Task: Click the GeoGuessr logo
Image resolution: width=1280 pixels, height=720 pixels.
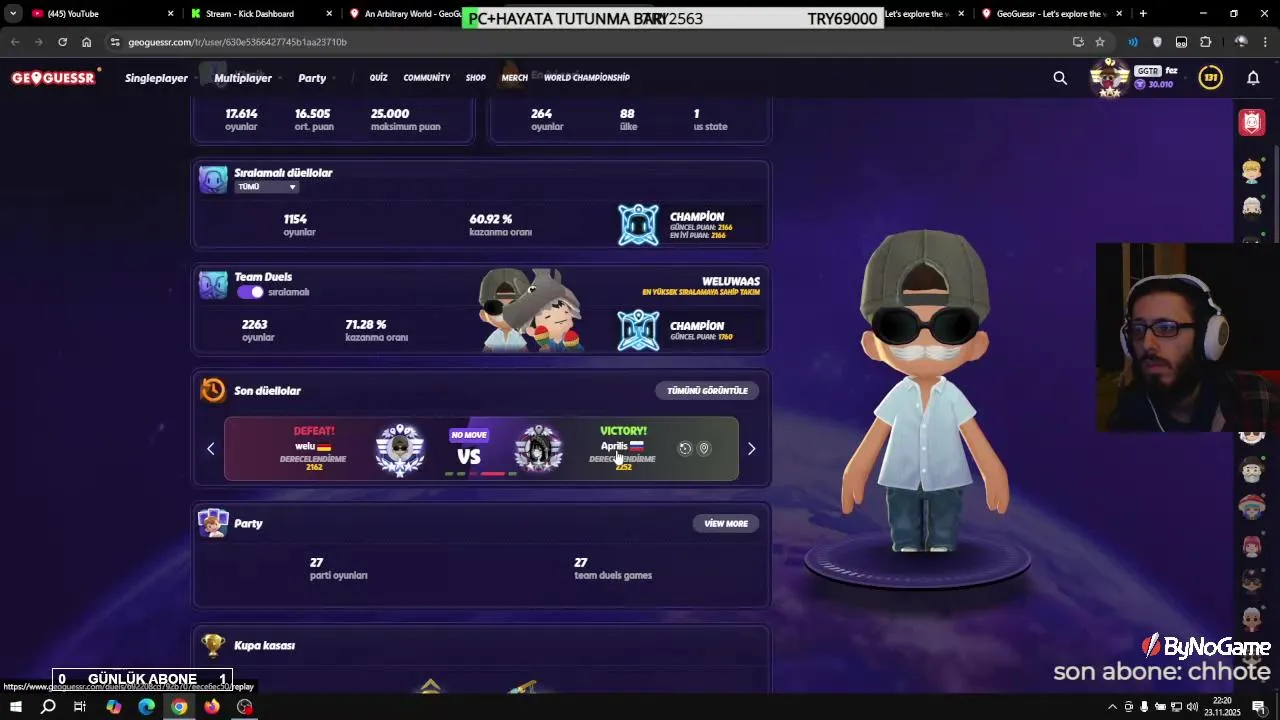Action: tap(55, 77)
